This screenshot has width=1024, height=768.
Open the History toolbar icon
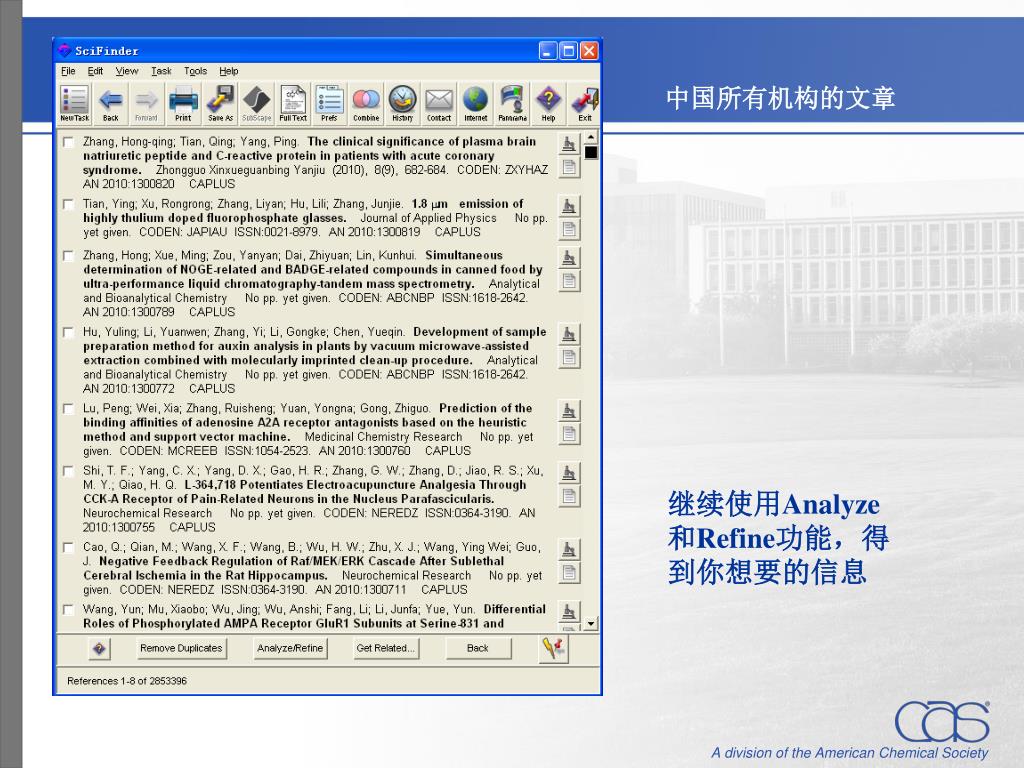(x=402, y=103)
